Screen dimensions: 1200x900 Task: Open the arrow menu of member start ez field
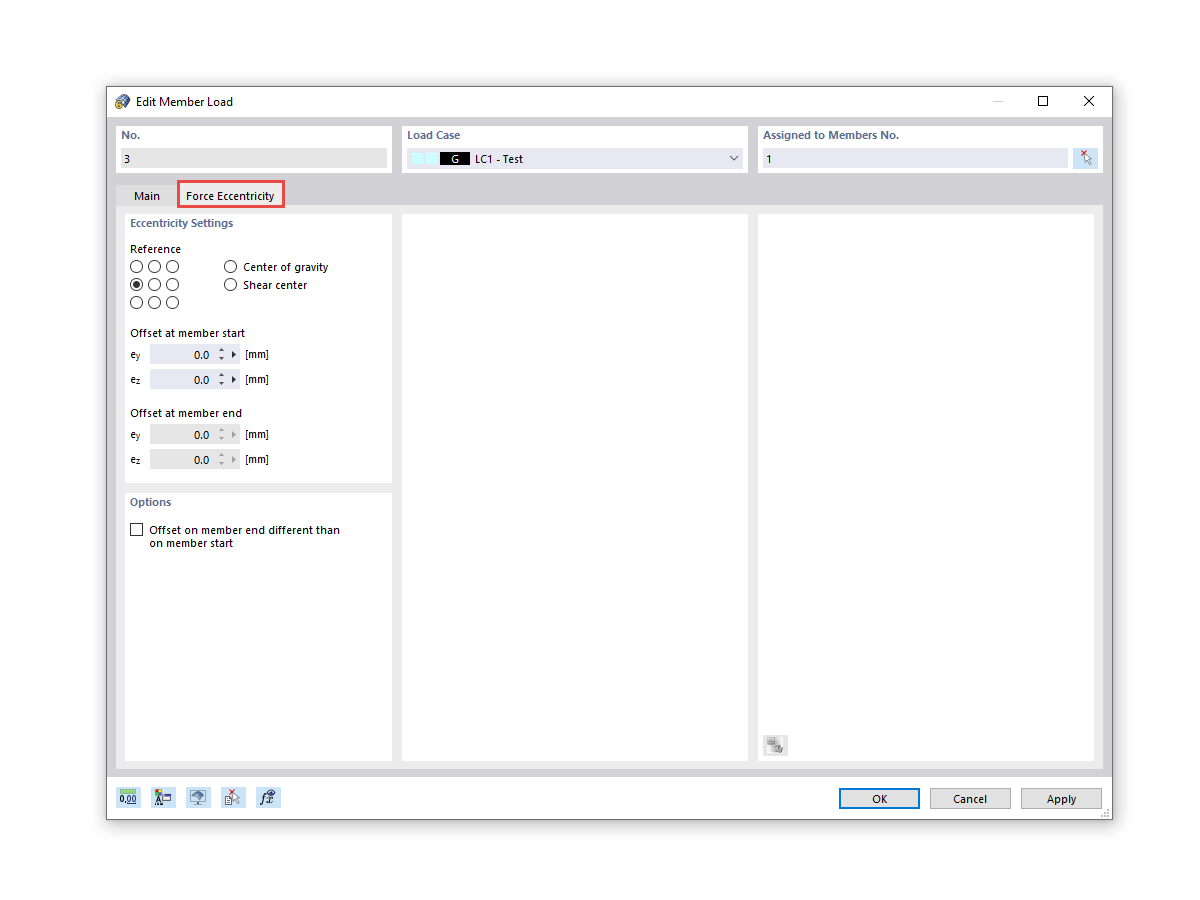click(235, 380)
